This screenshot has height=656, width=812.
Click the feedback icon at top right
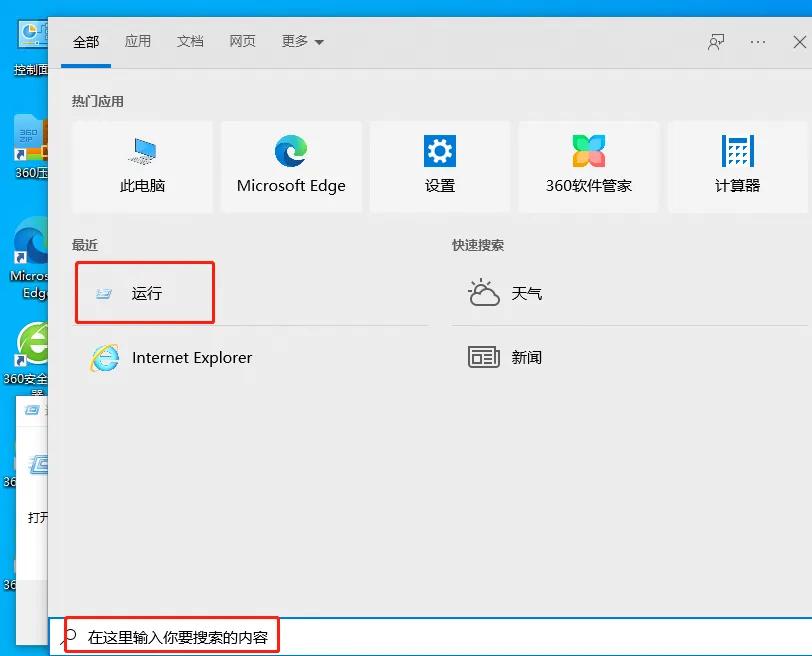(x=715, y=41)
